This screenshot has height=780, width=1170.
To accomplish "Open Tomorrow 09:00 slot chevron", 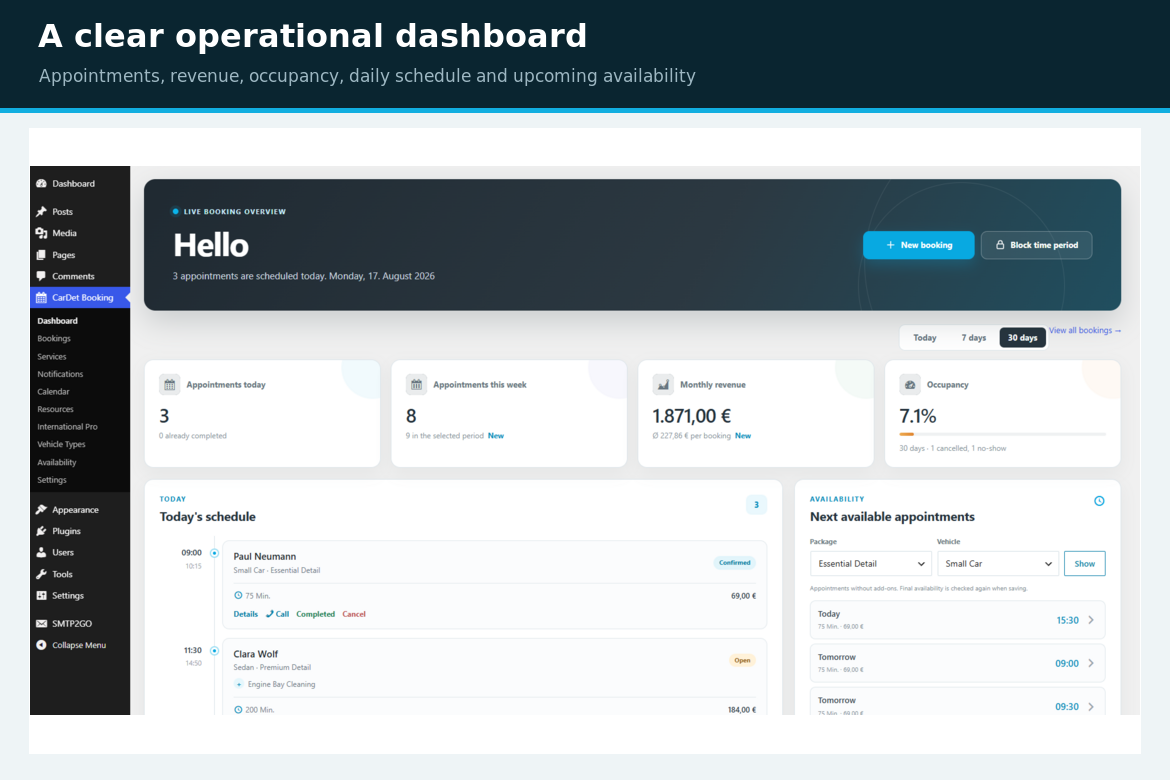I will click(1091, 664).
